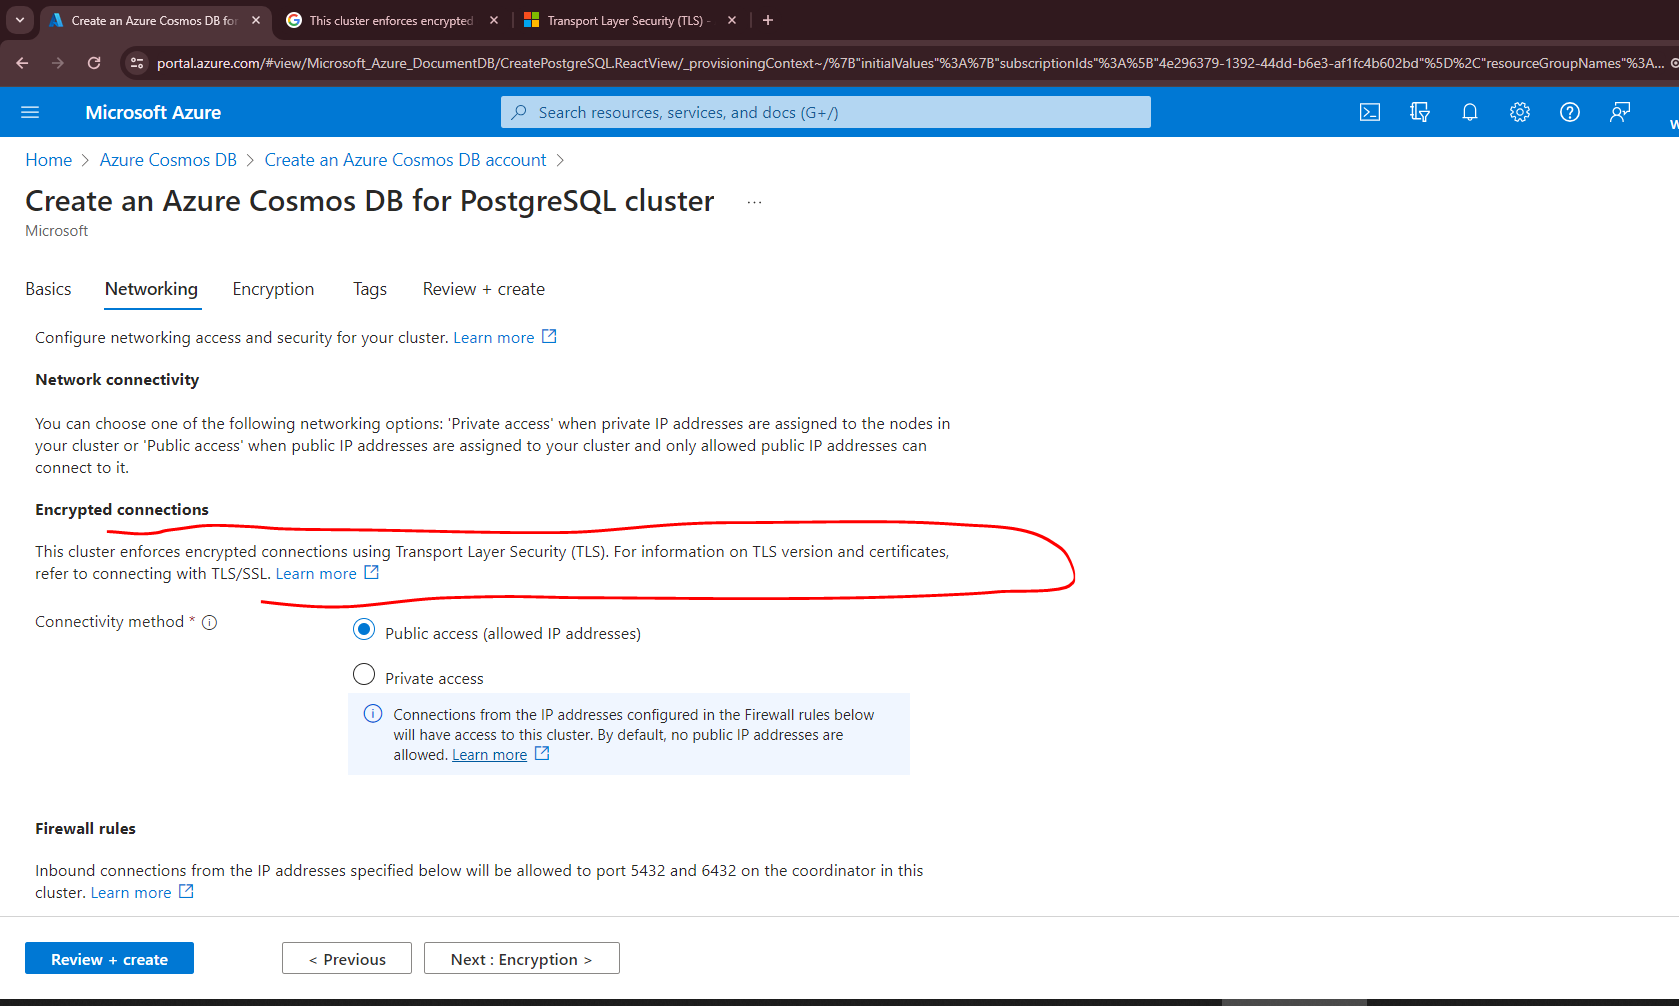Click the 'Network connectivity' heading
The image size is (1679, 1006).
tap(117, 380)
